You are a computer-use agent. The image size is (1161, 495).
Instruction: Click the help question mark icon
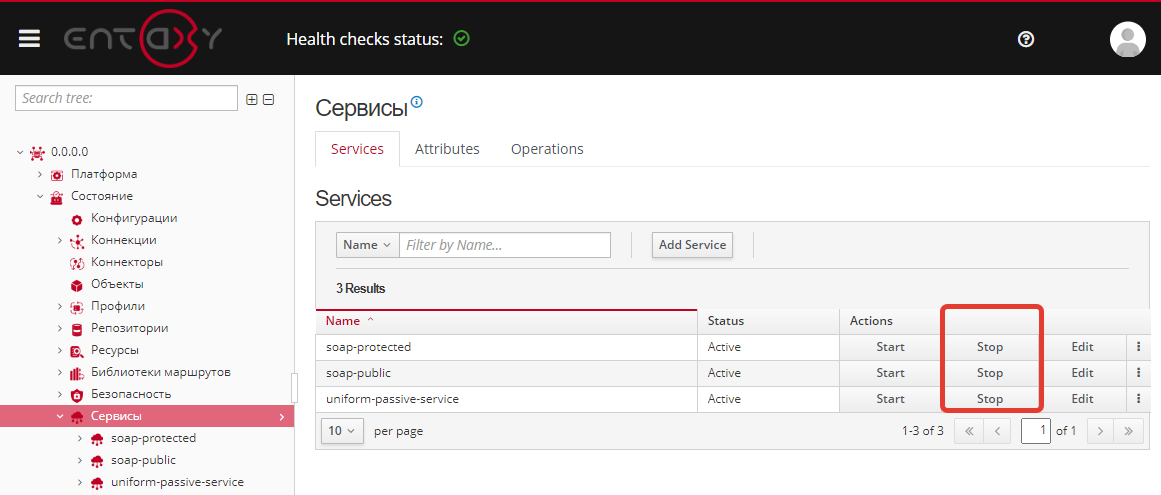click(1025, 39)
